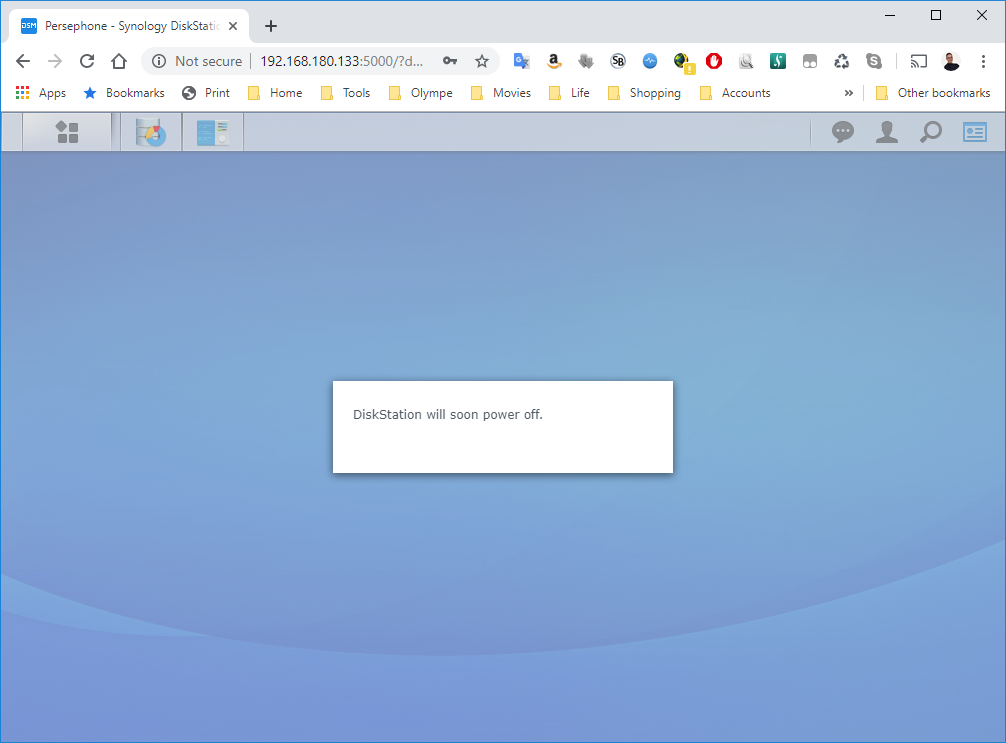The image size is (1006, 743).
Task: Click the green S extension icon
Action: 778,61
